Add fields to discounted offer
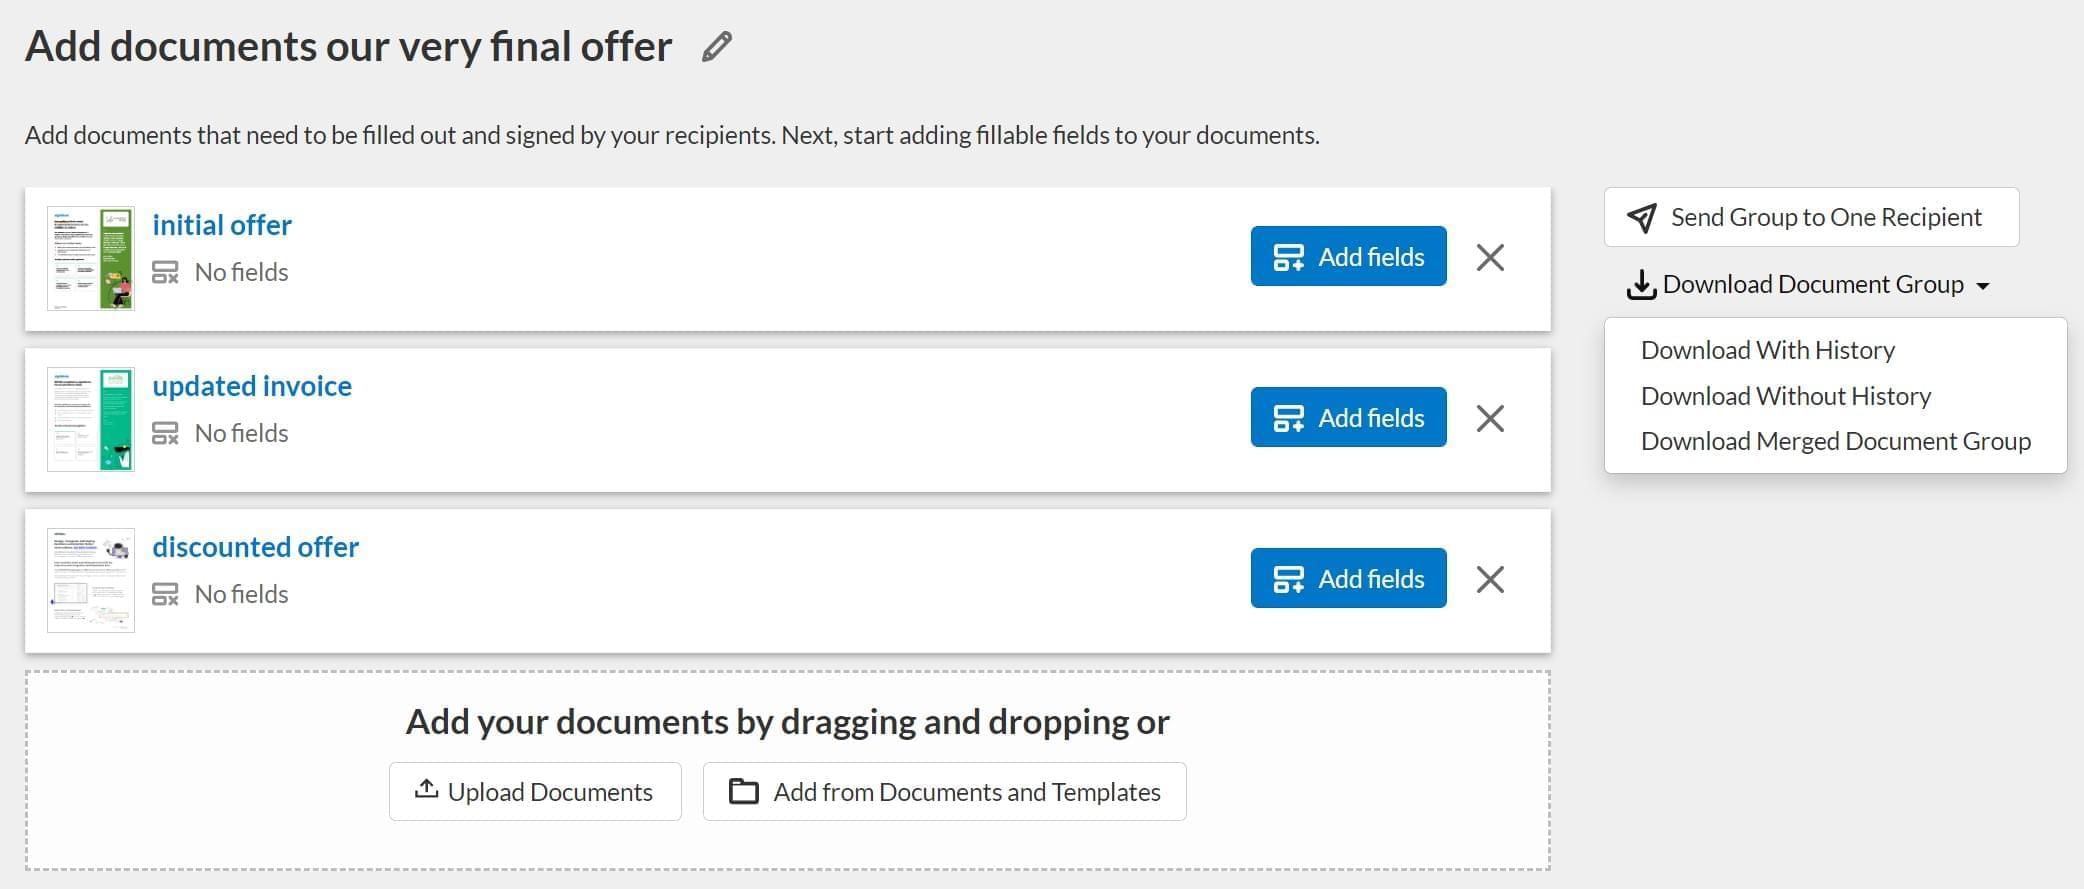The height and width of the screenshot is (889, 2084). 1348,579
